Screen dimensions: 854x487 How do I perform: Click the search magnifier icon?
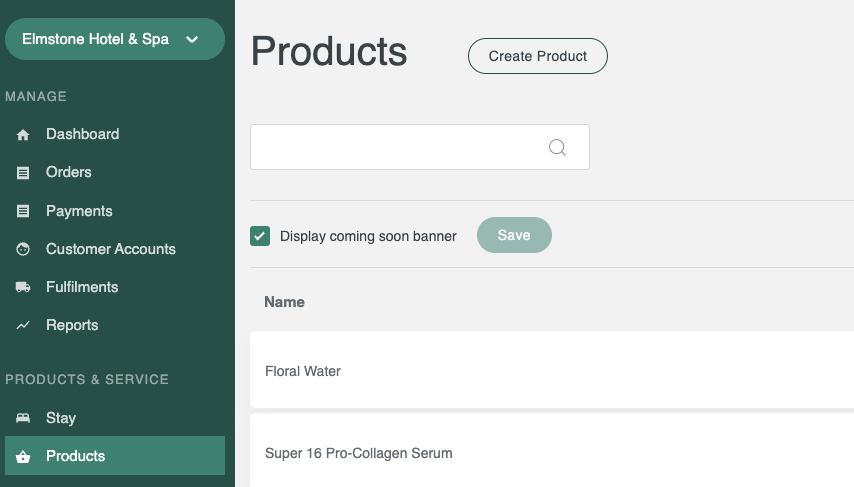pos(557,148)
